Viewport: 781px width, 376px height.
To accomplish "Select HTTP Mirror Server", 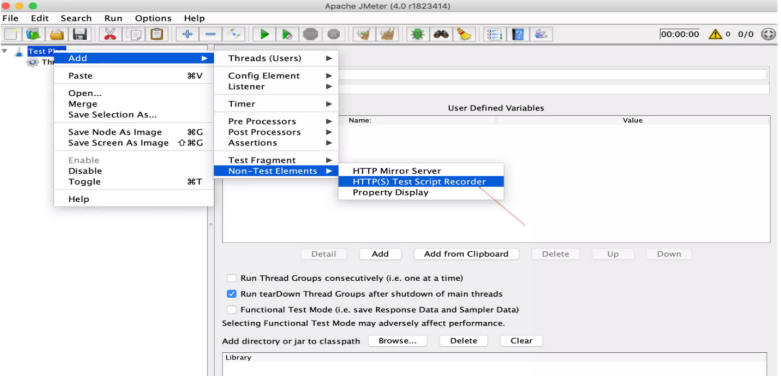I will point(421,171).
